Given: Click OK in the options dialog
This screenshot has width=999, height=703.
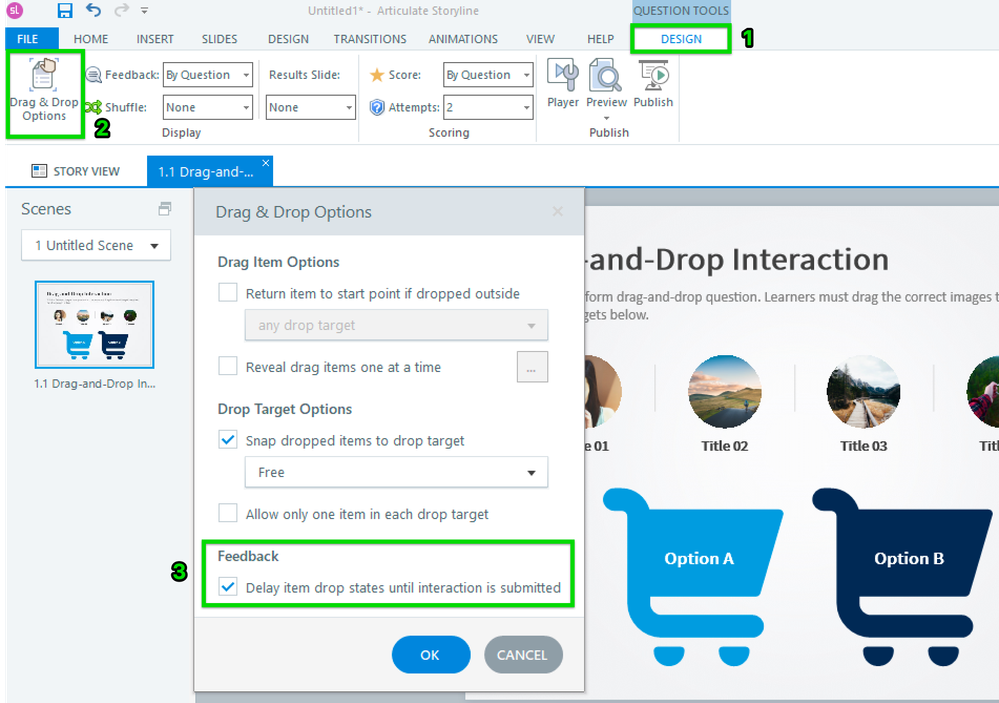Looking at the screenshot, I should tap(431, 655).
